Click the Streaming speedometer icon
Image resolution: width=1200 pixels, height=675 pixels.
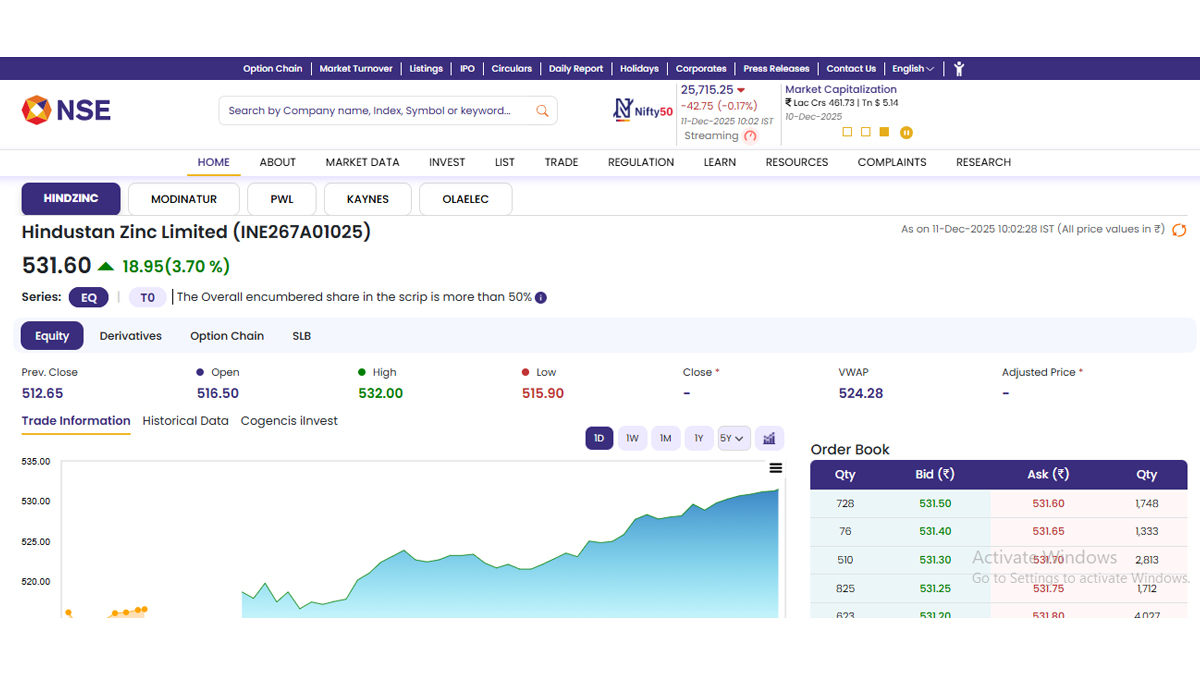point(751,136)
